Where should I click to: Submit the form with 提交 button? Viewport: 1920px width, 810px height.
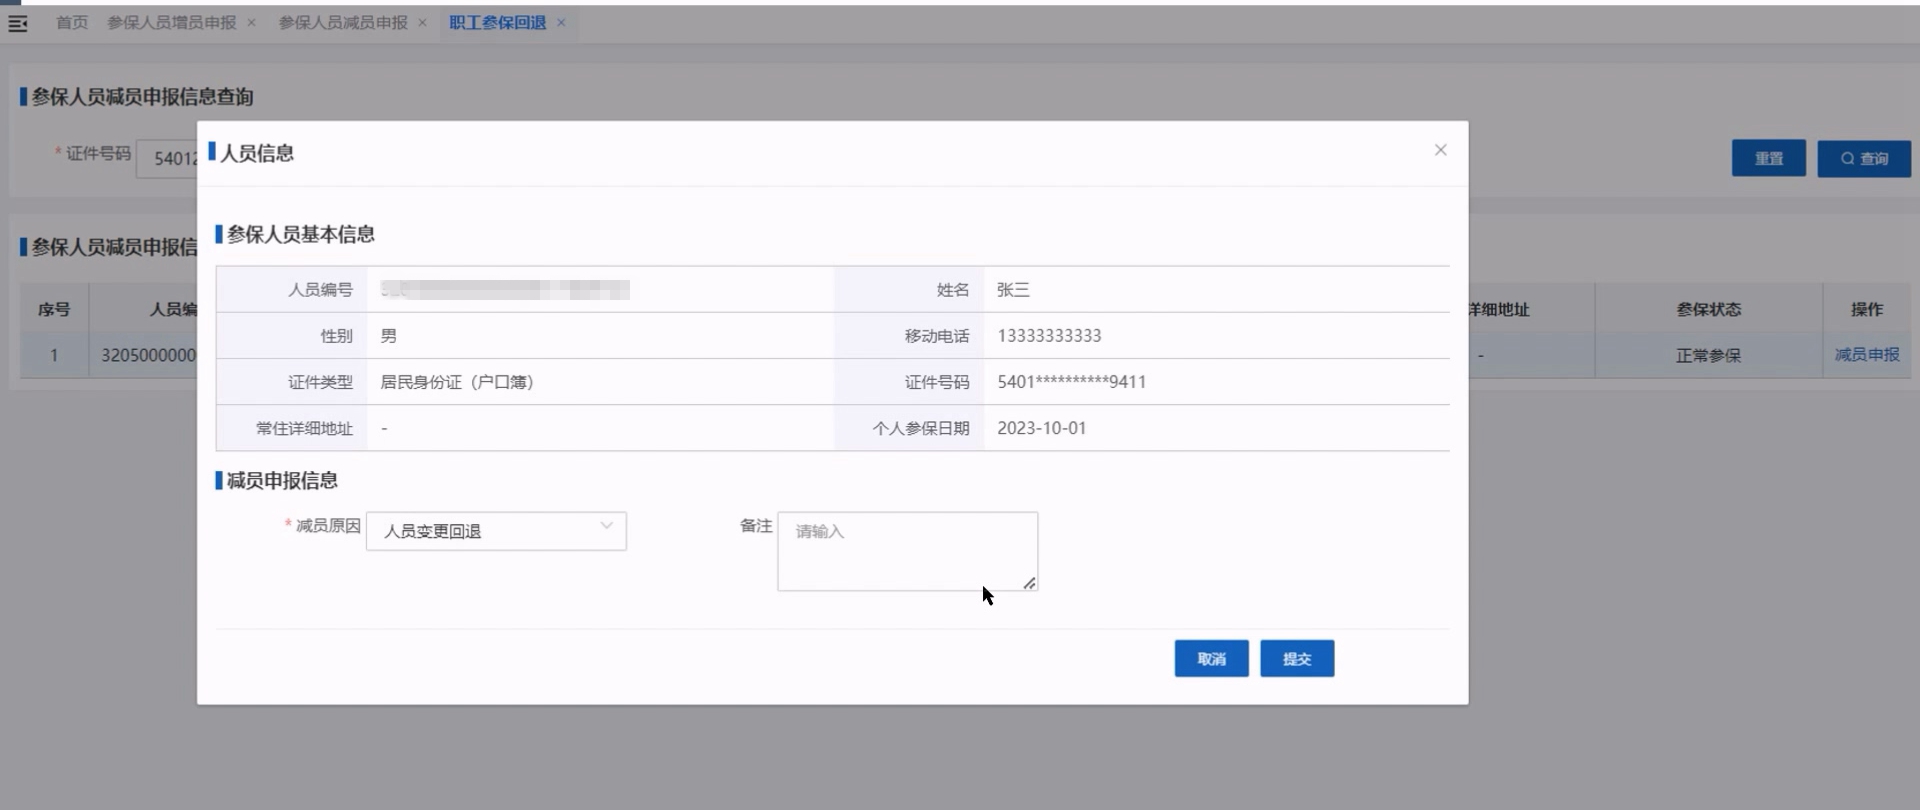pyautogui.click(x=1296, y=659)
